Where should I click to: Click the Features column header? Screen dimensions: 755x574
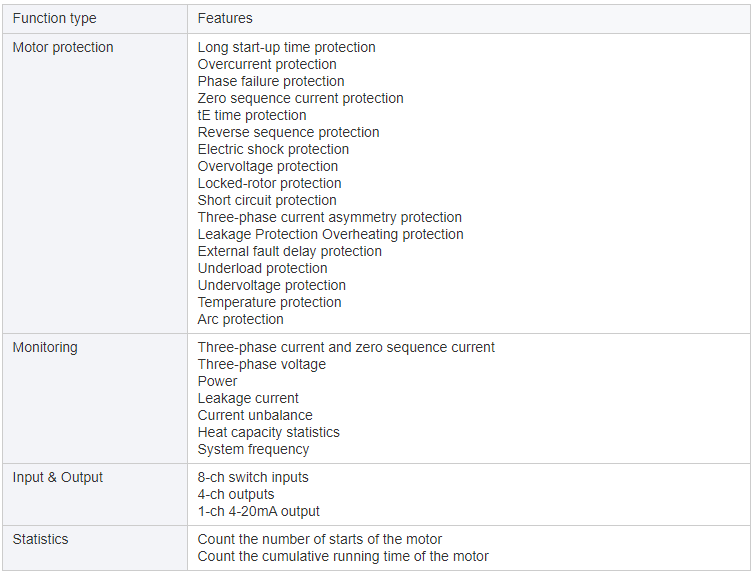(225, 18)
